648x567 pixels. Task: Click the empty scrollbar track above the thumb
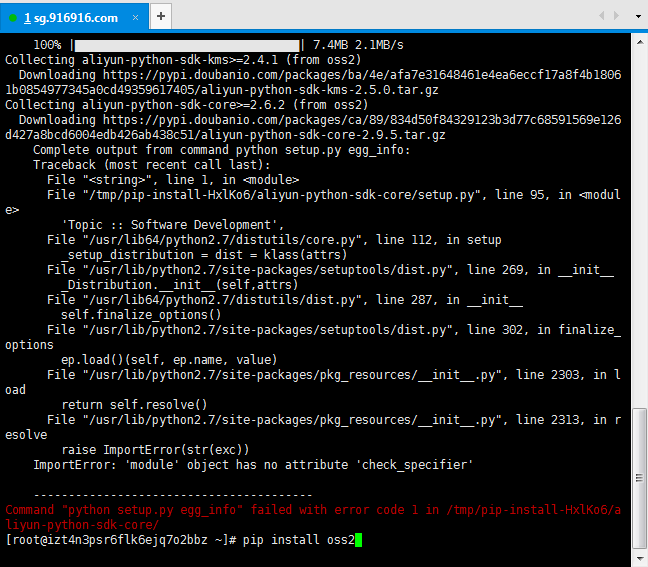(640, 229)
